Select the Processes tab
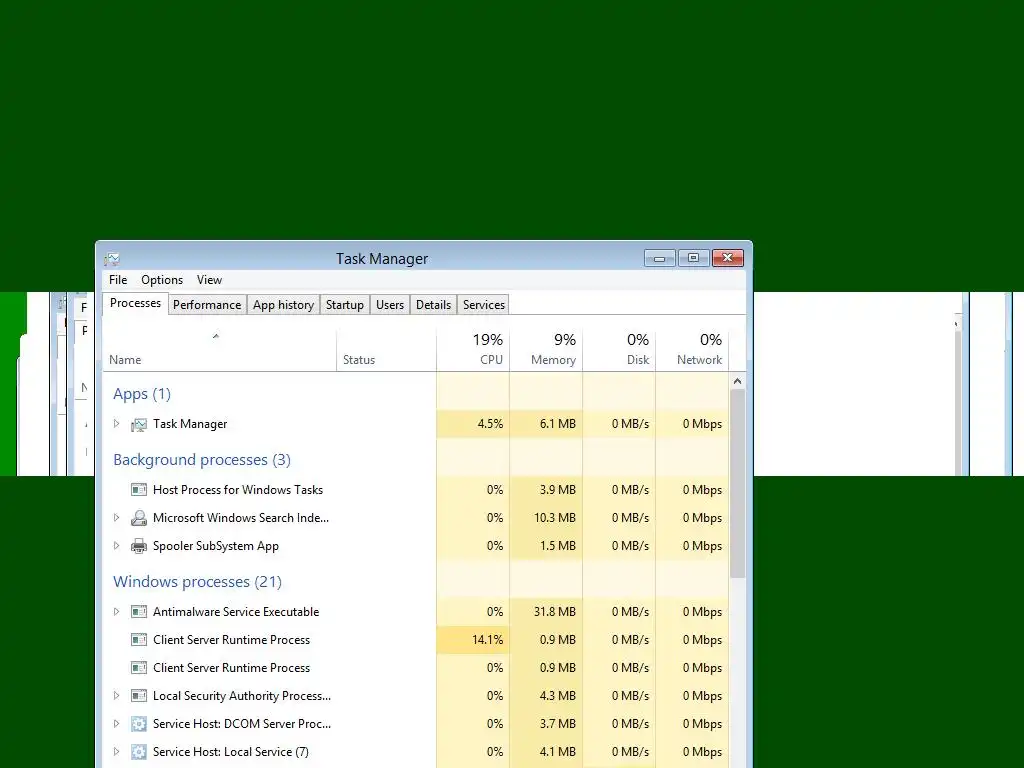Viewport: 1024px width, 768px height. pyautogui.click(x=135, y=304)
